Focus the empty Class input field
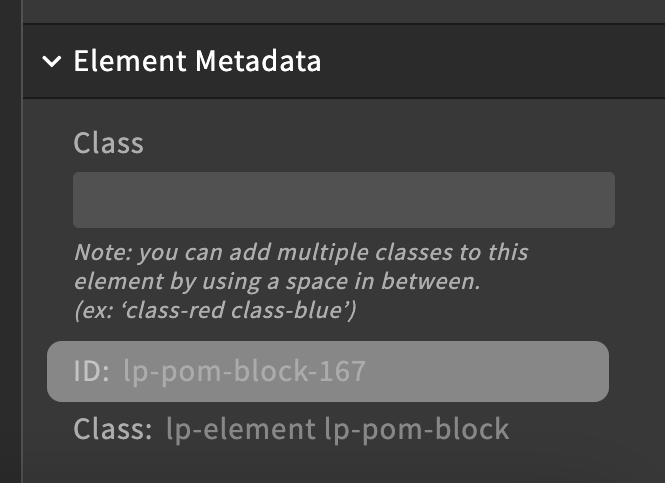This screenshot has height=483, width=665. (x=343, y=200)
